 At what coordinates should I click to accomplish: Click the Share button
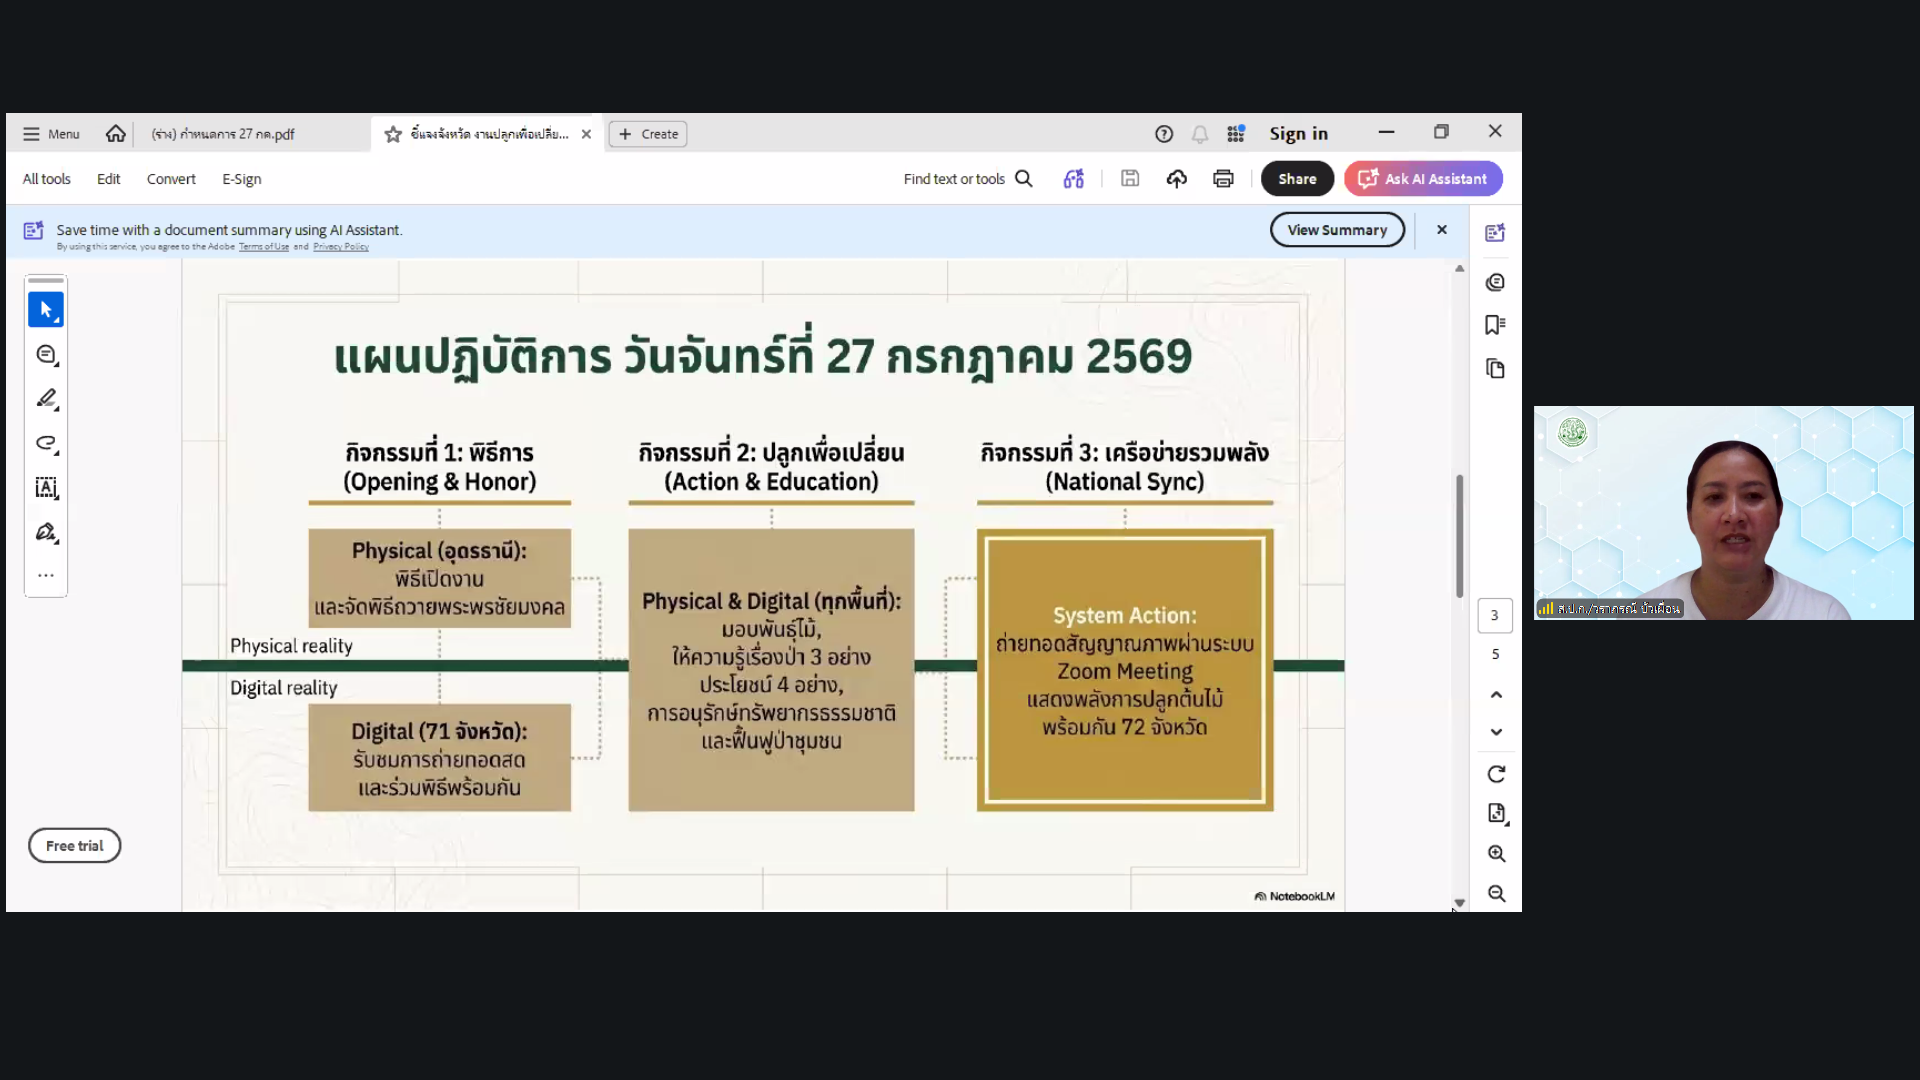point(1297,179)
